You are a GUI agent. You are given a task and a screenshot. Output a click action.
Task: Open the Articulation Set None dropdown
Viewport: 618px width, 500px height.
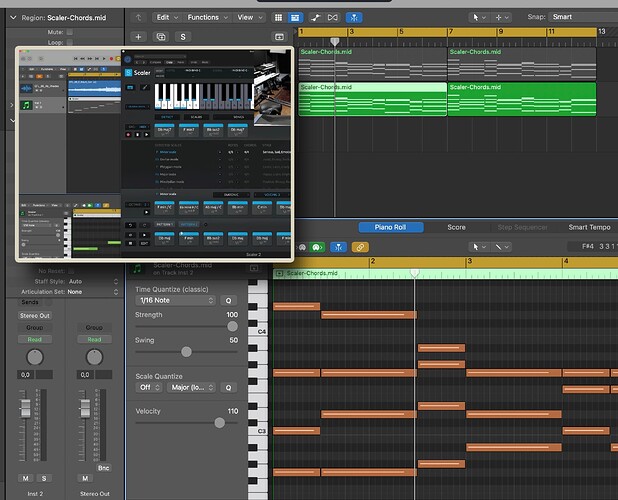[x=93, y=292]
